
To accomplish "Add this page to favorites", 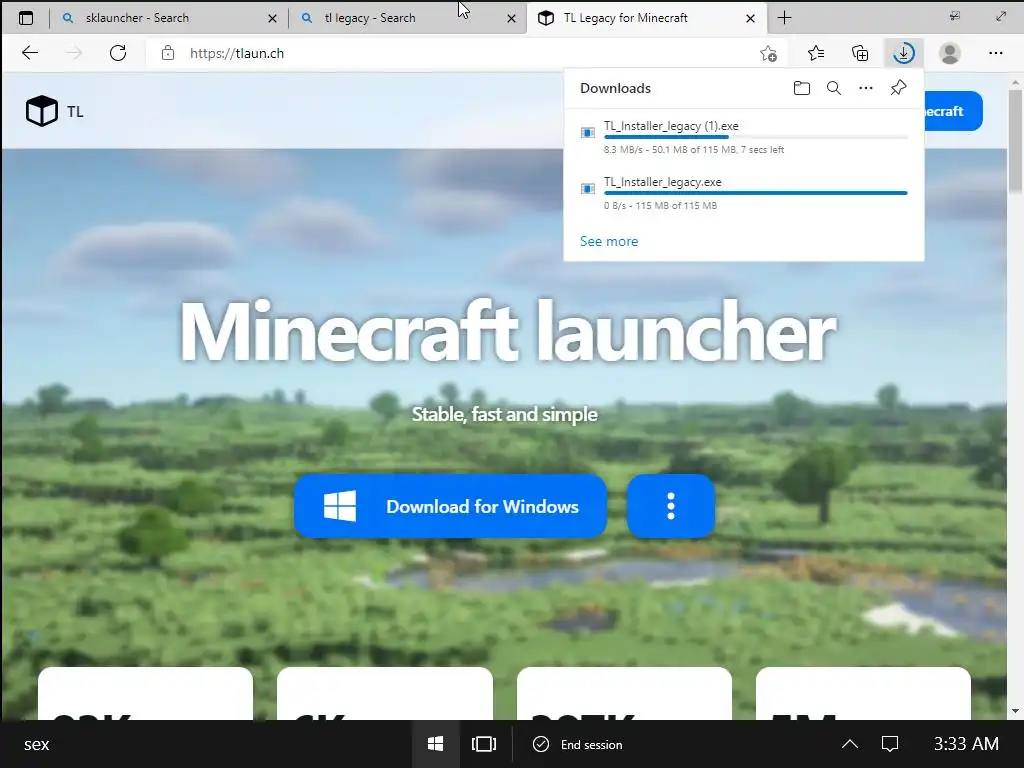I will point(769,54).
